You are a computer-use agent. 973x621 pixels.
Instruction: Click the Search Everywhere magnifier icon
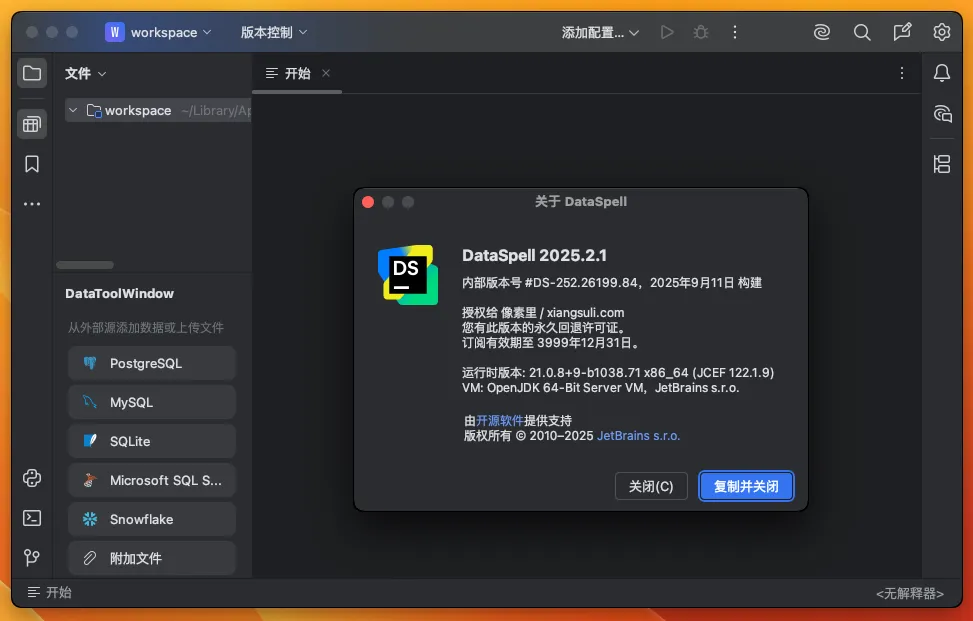tap(862, 32)
